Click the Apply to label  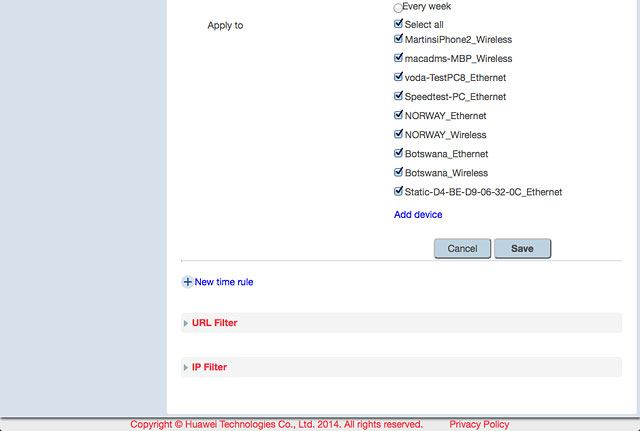[x=225, y=25]
